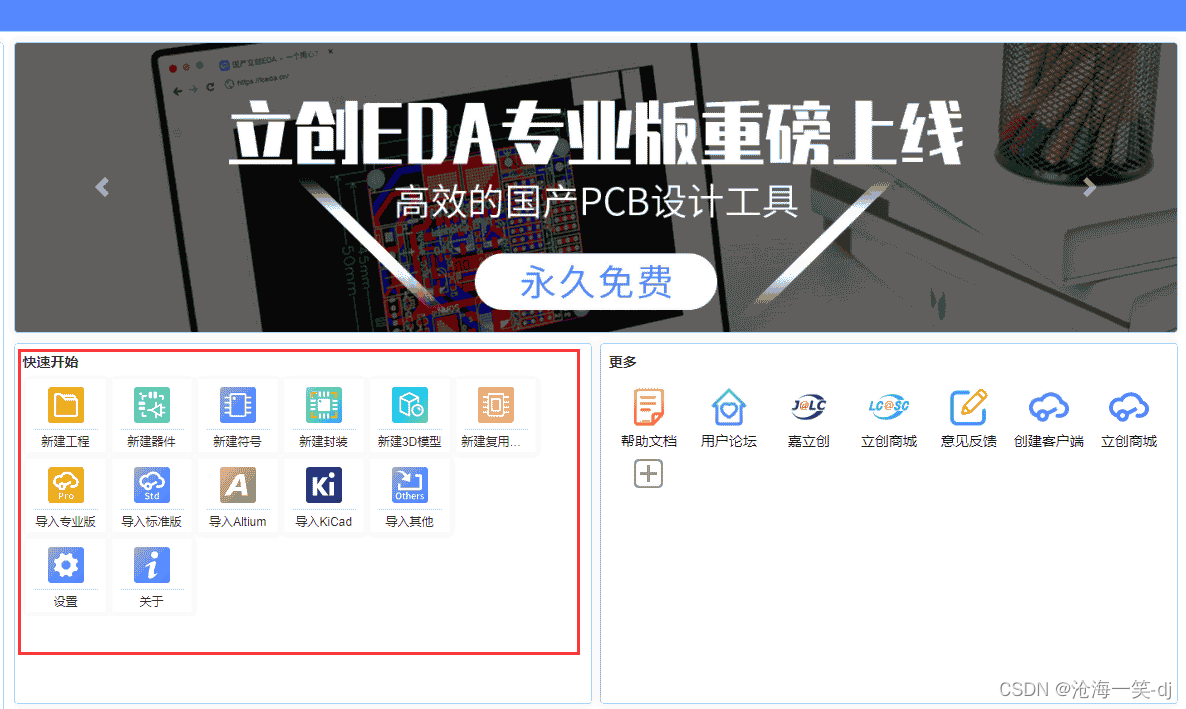
Task: Open the 设置 settings gear icon
Action: [66, 565]
